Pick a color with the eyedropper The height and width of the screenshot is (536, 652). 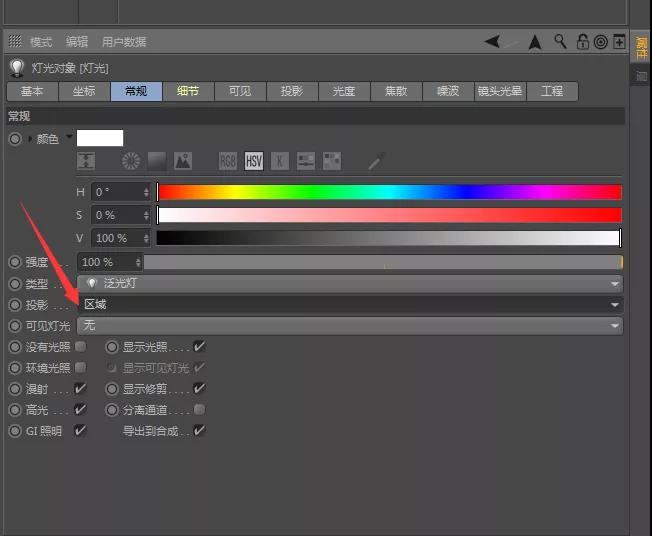point(376,161)
